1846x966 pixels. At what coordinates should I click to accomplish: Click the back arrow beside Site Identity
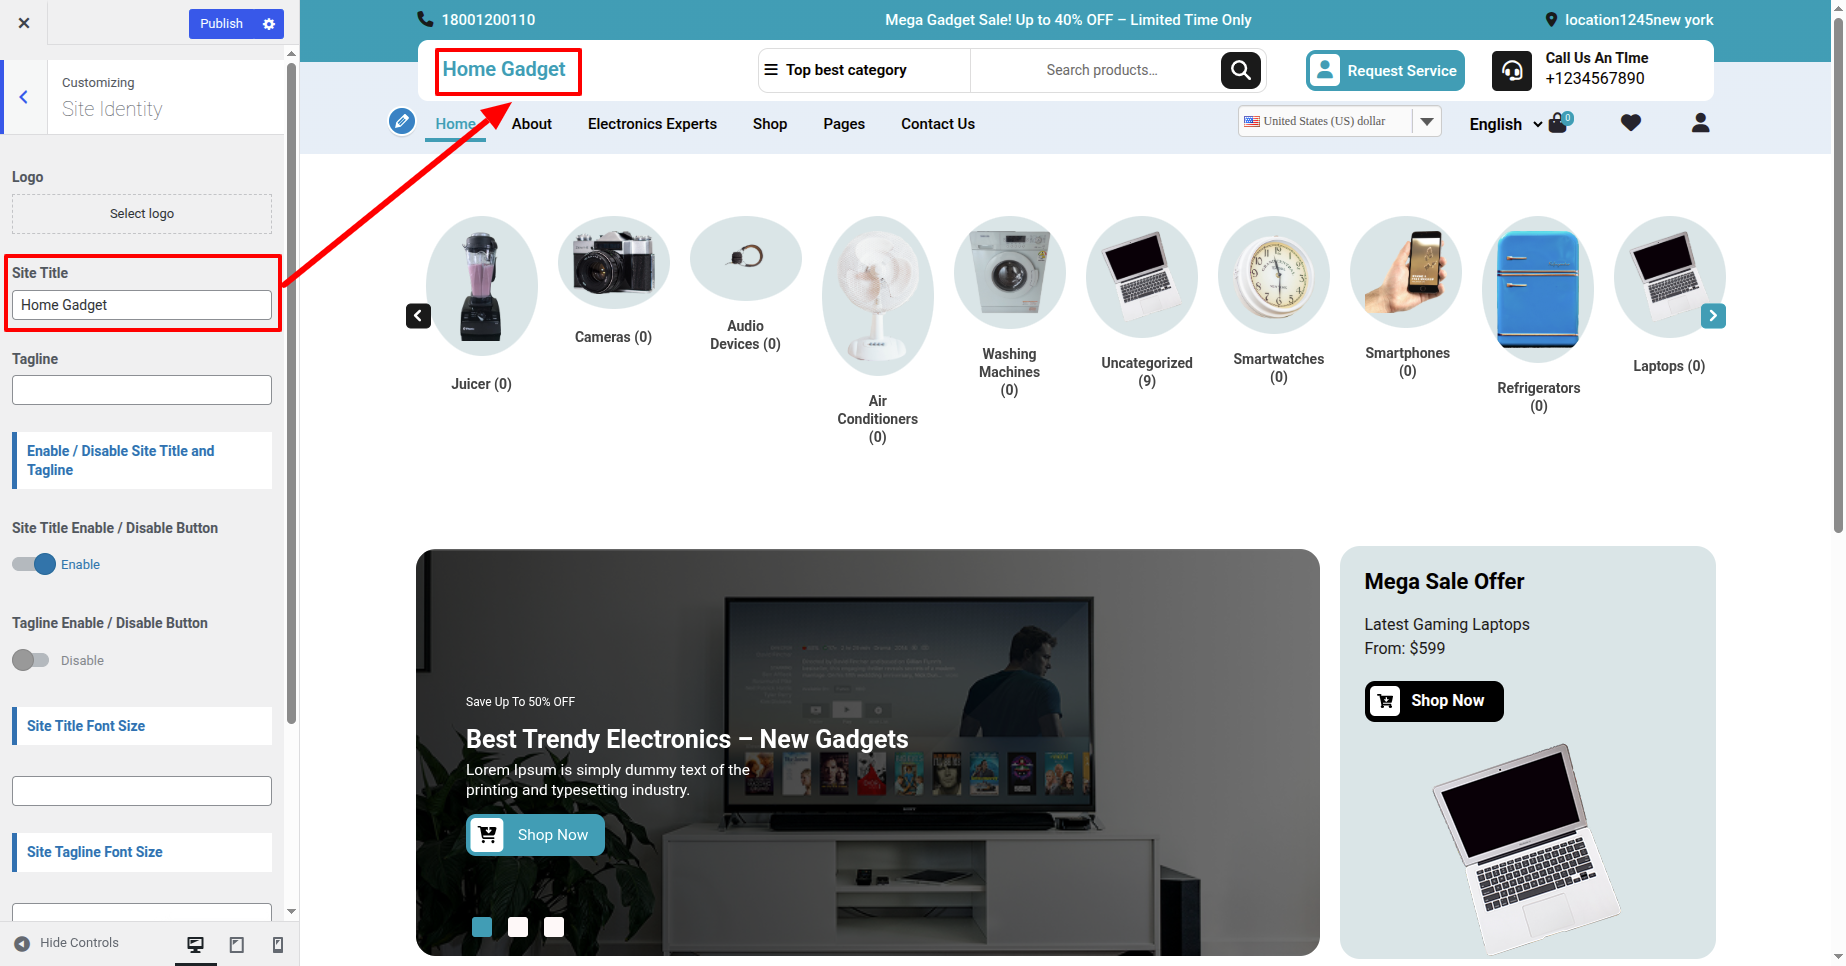pos(24,97)
